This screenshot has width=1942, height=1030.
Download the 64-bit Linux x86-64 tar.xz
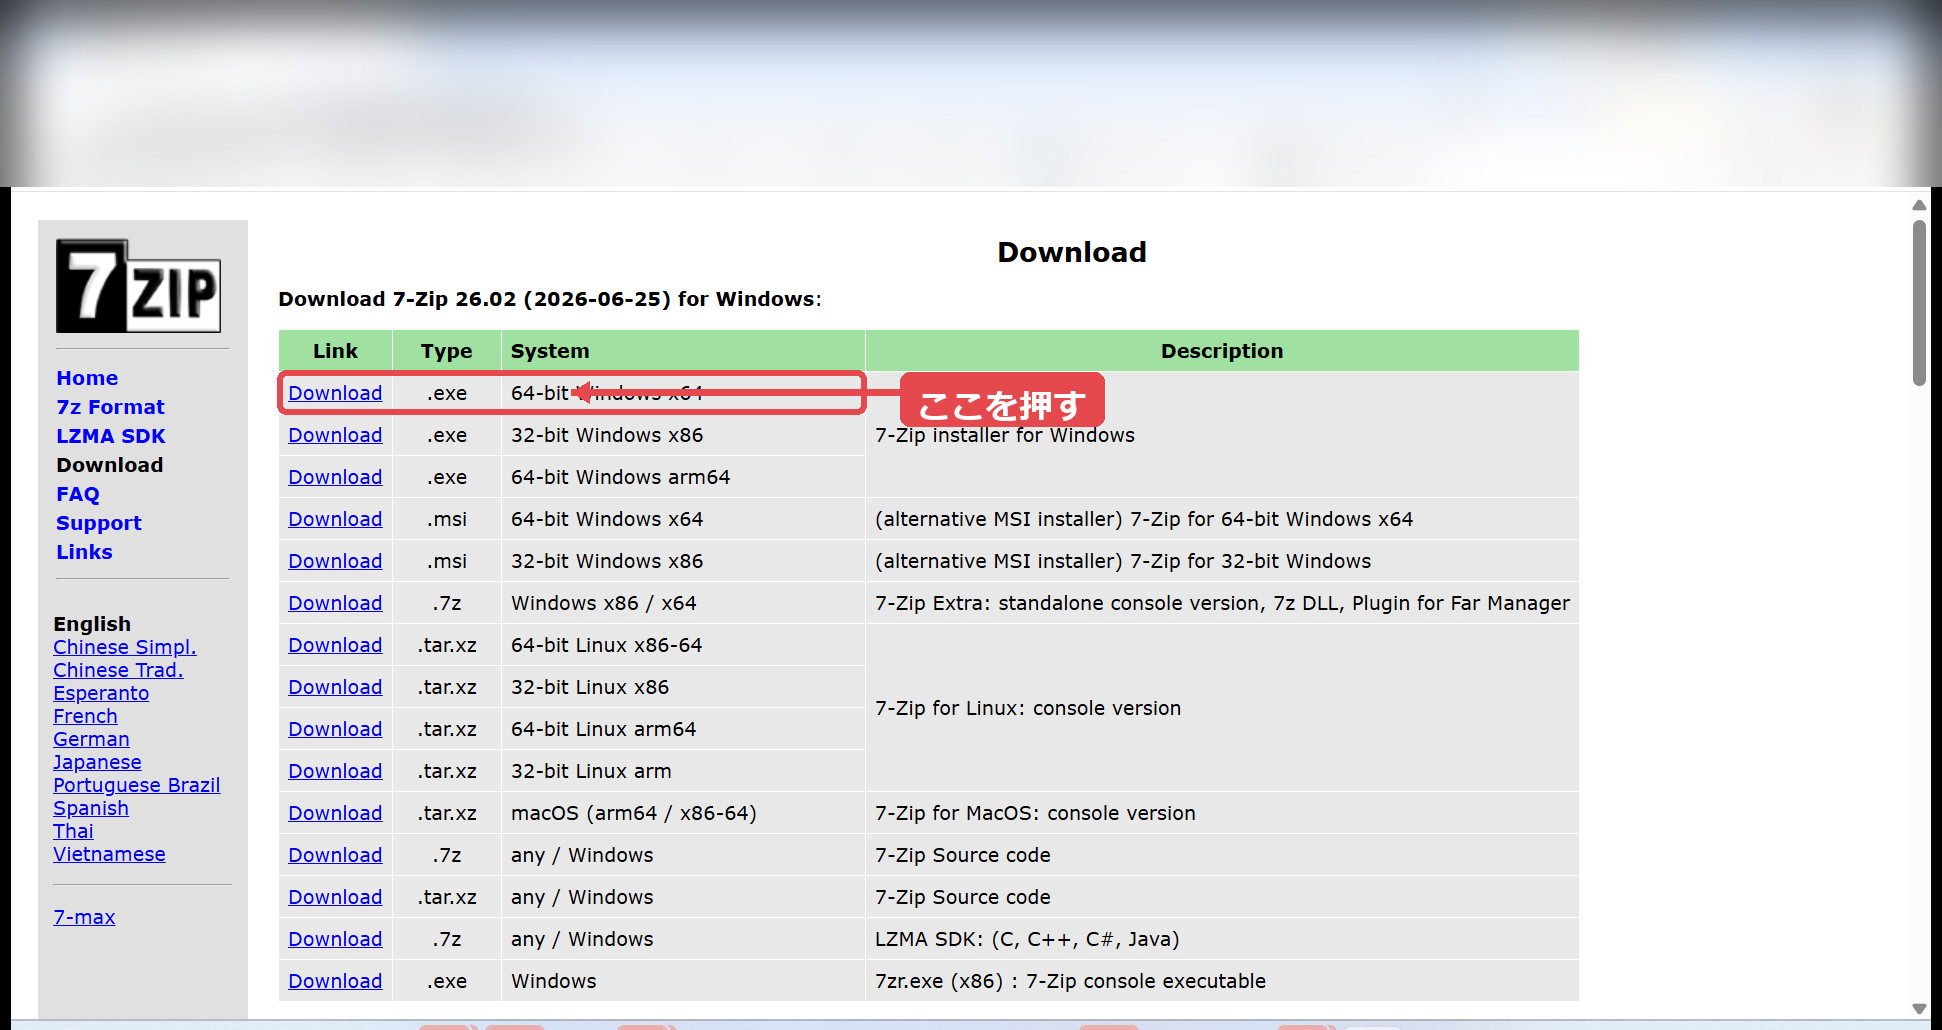pos(335,645)
